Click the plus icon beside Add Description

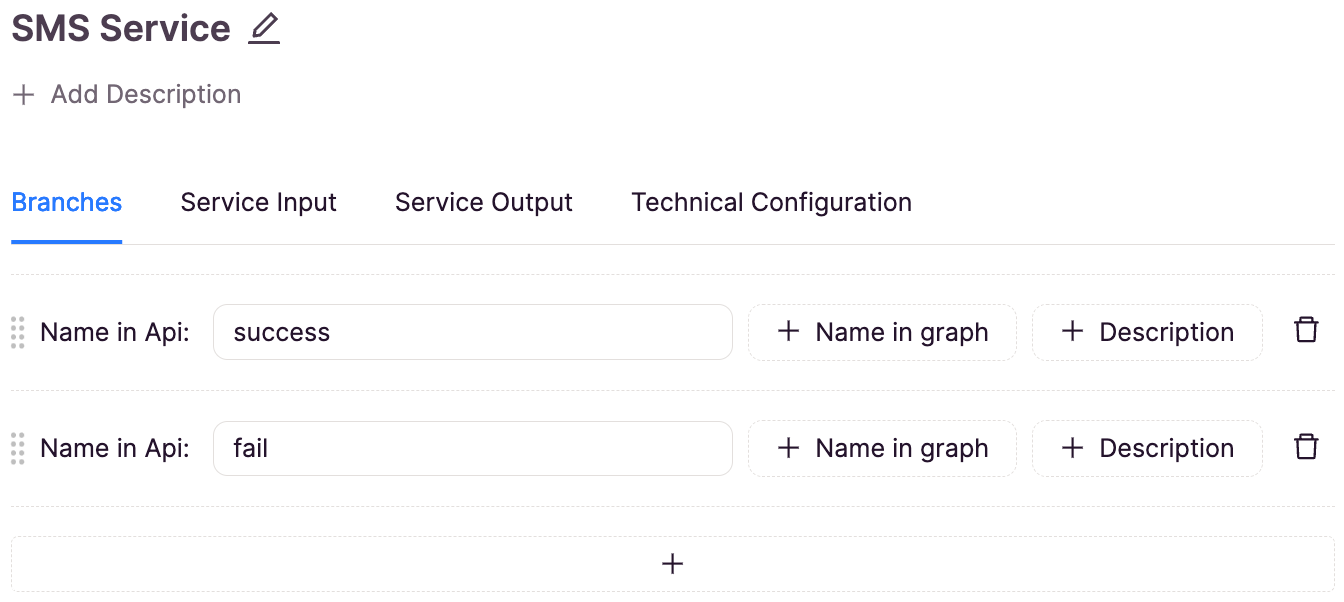click(23, 95)
